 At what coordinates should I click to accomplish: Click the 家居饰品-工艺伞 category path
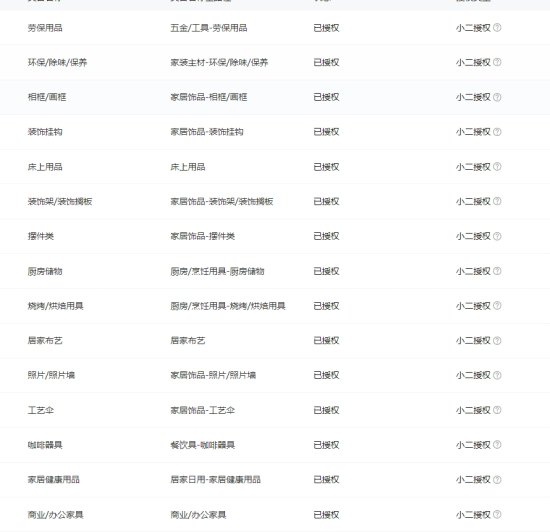202,410
